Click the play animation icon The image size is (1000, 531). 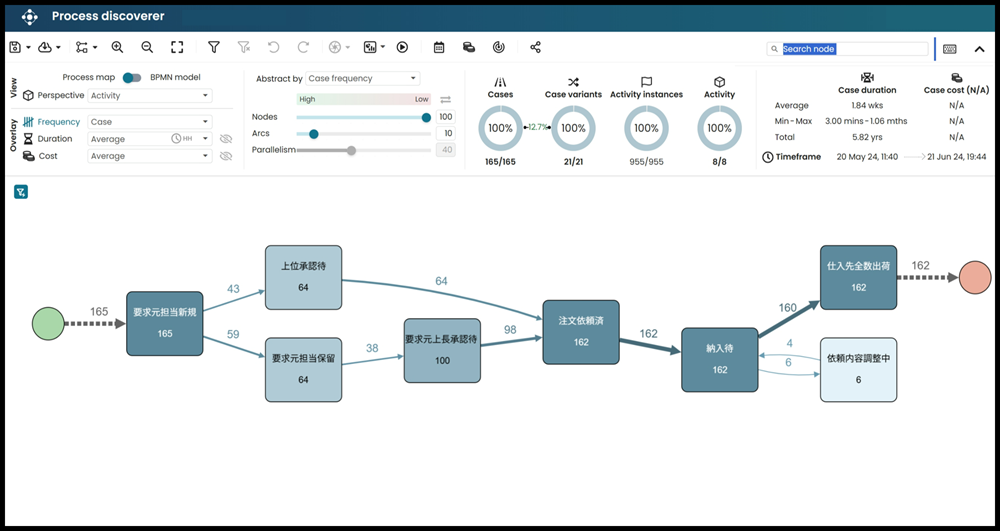coord(402,47)
